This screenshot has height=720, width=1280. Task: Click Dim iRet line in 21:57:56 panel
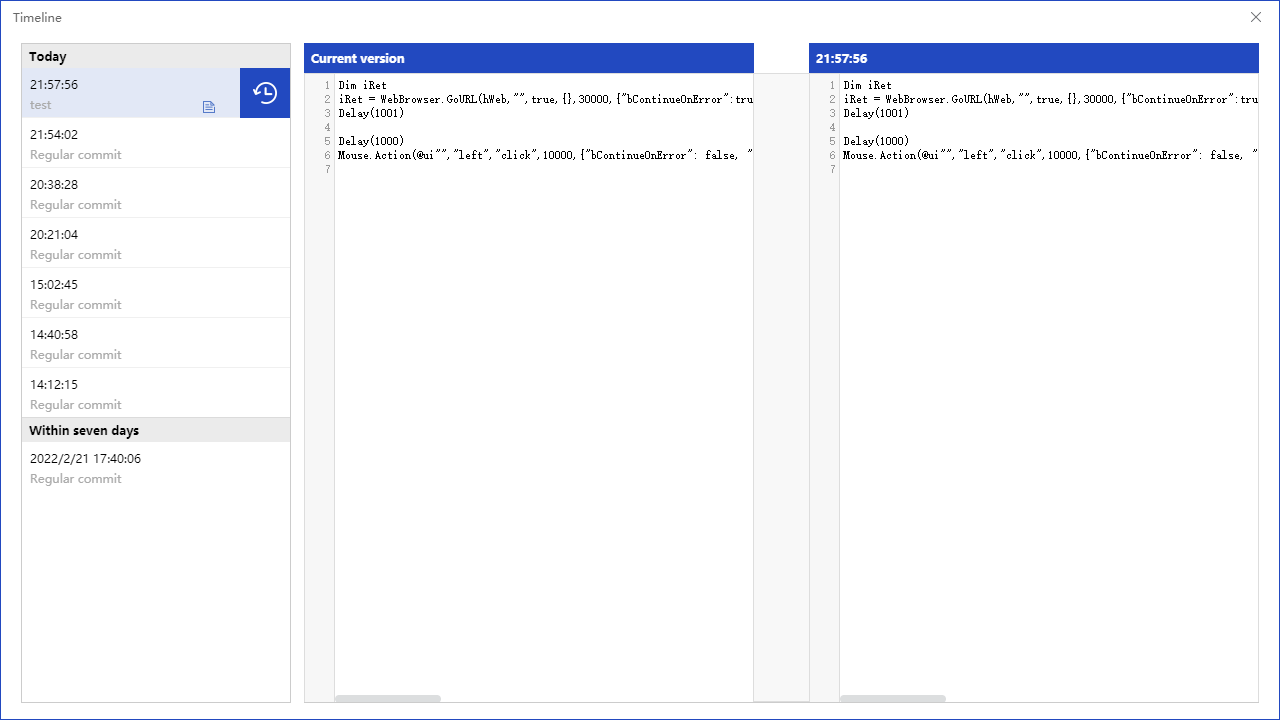coord(867,85)
